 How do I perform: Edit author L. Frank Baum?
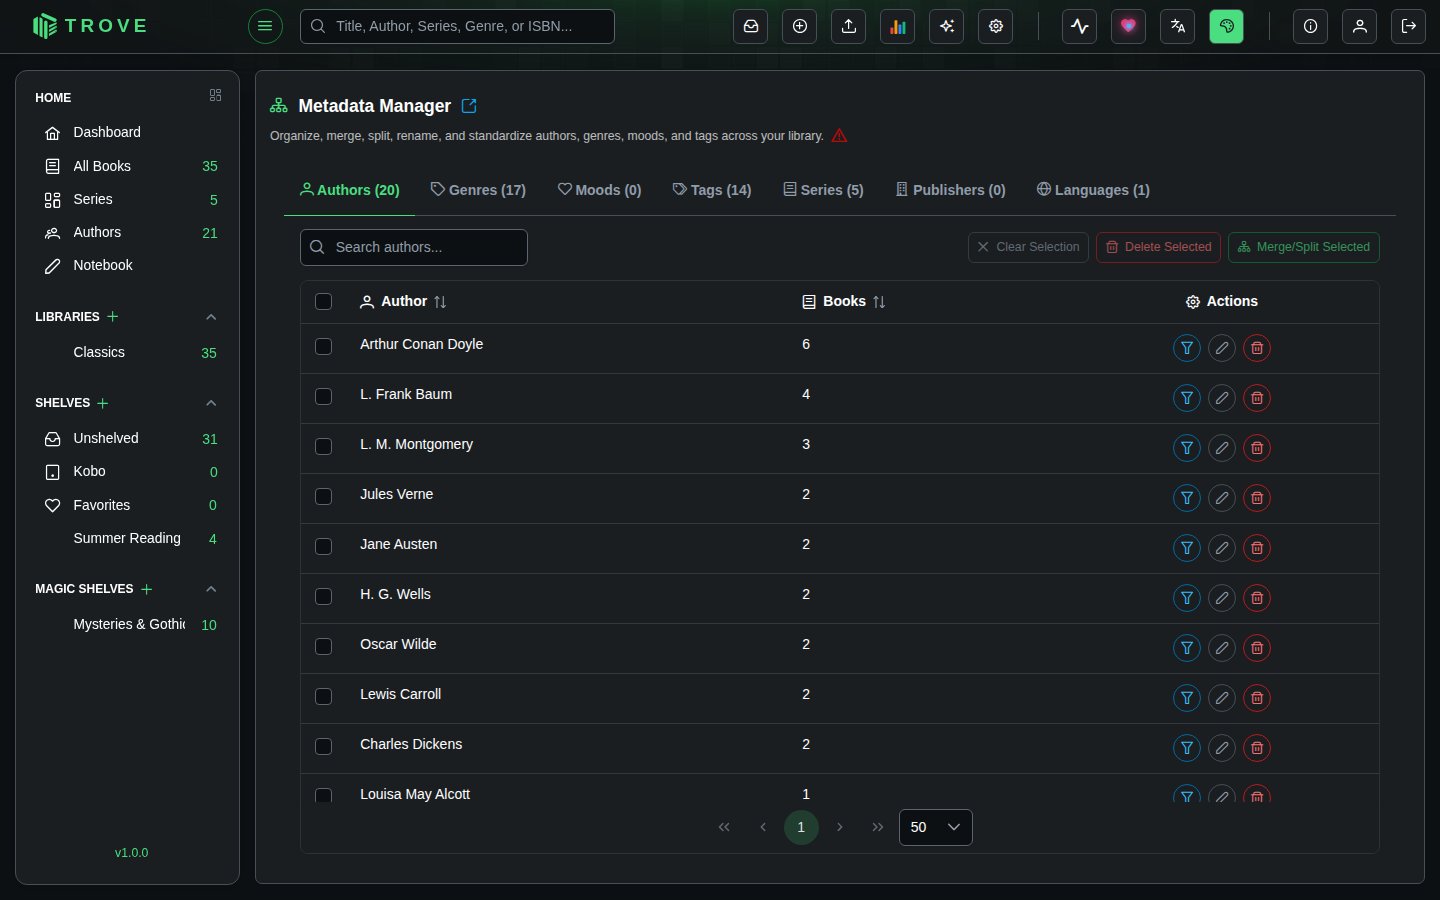tap(1222, 398)
